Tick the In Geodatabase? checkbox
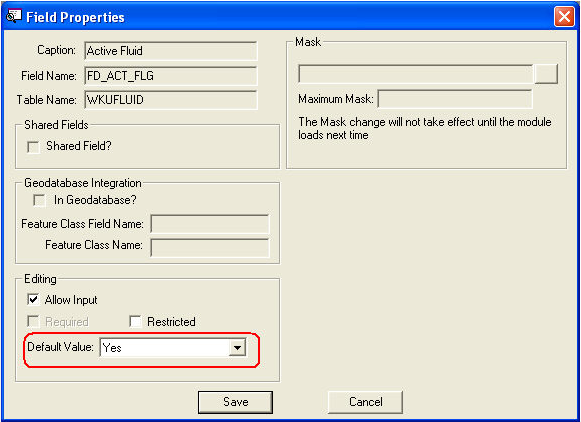581x422 pixels. pos(39,200)
